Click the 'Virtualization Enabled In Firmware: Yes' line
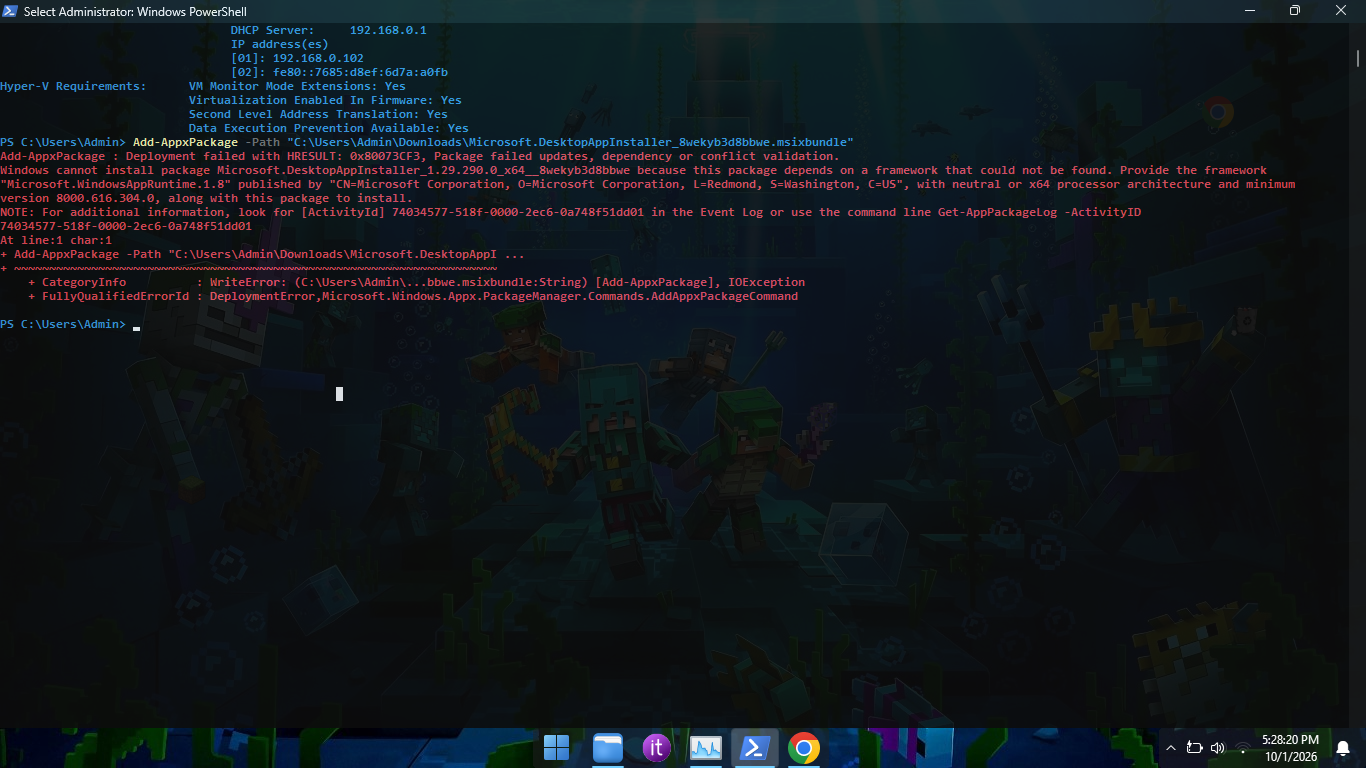This screenshot has width=1366, height=768. 325,100
